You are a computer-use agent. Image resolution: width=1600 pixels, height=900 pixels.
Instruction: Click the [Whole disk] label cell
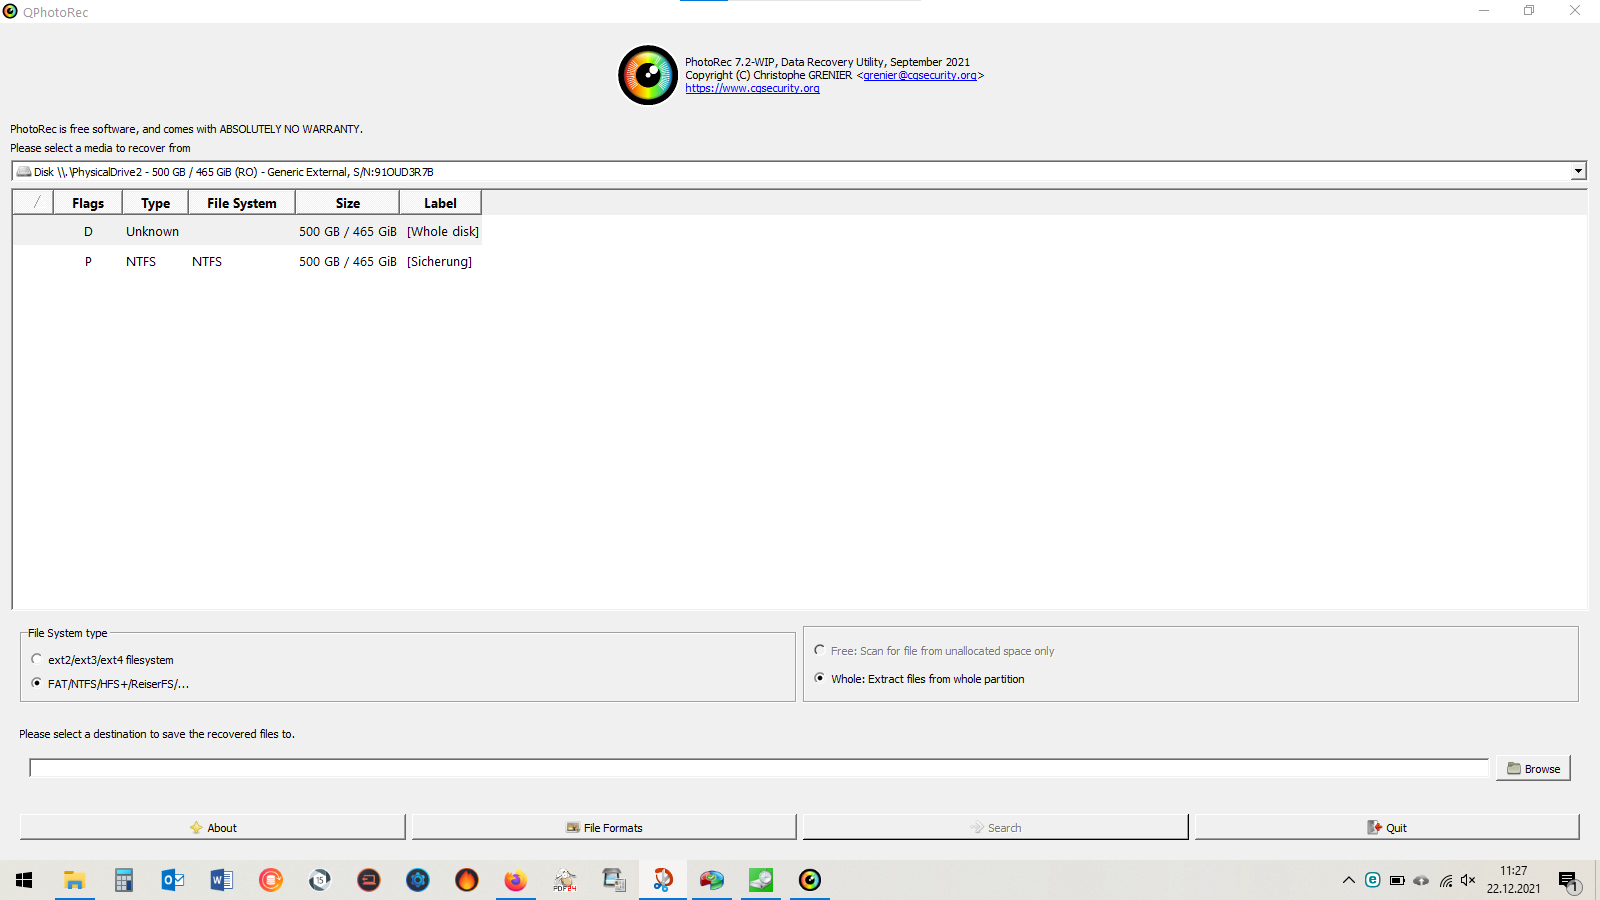click(443, 231)
